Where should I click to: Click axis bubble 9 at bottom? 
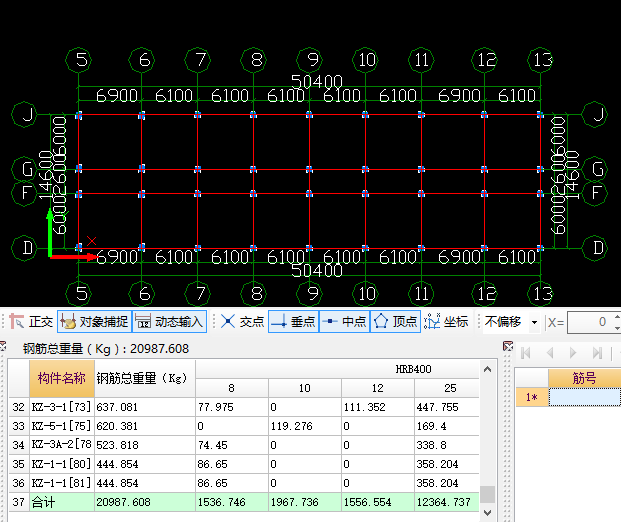[x=310, y=293]
